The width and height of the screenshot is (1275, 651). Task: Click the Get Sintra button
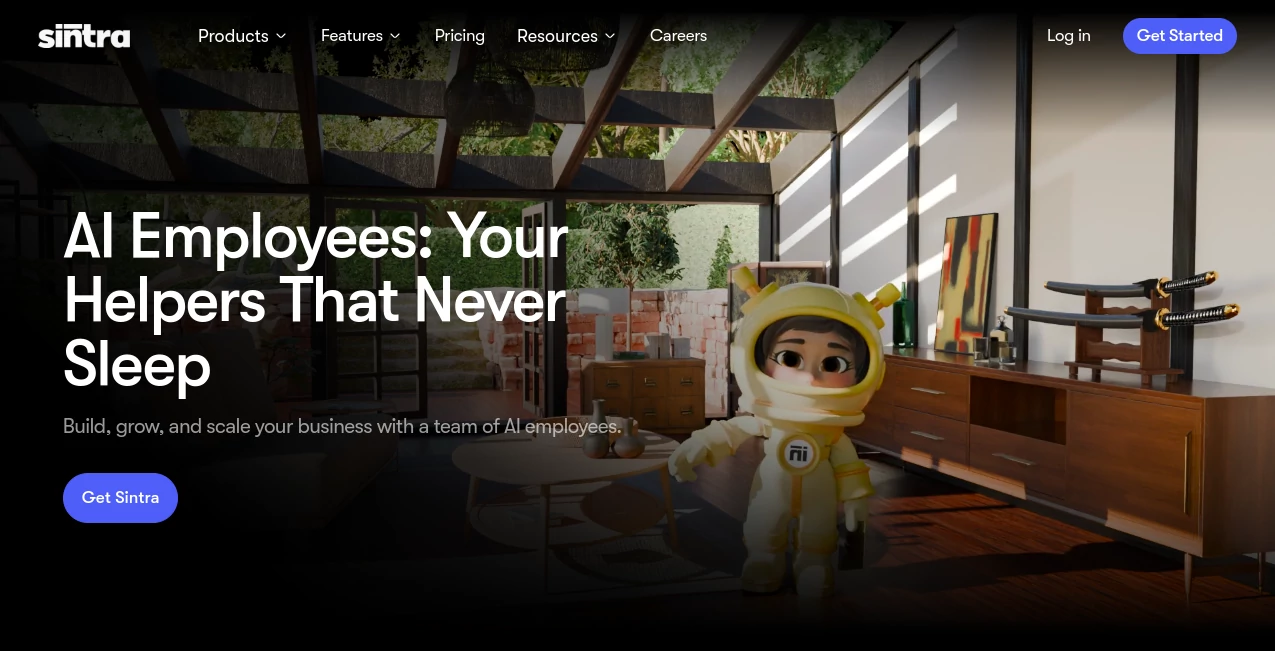[120, 498]
